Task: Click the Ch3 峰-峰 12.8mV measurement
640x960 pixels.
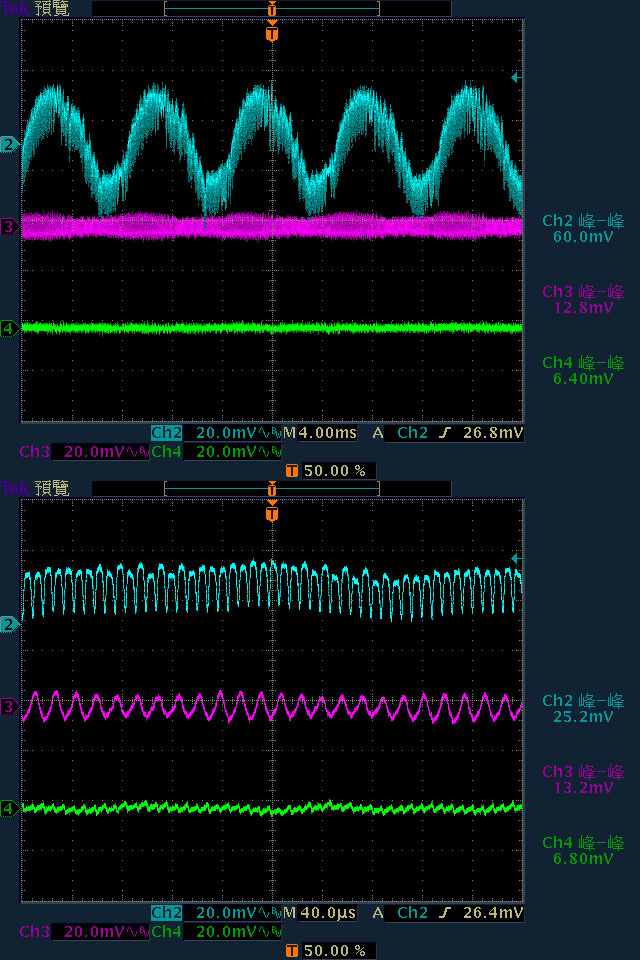Action: point(583,300)
